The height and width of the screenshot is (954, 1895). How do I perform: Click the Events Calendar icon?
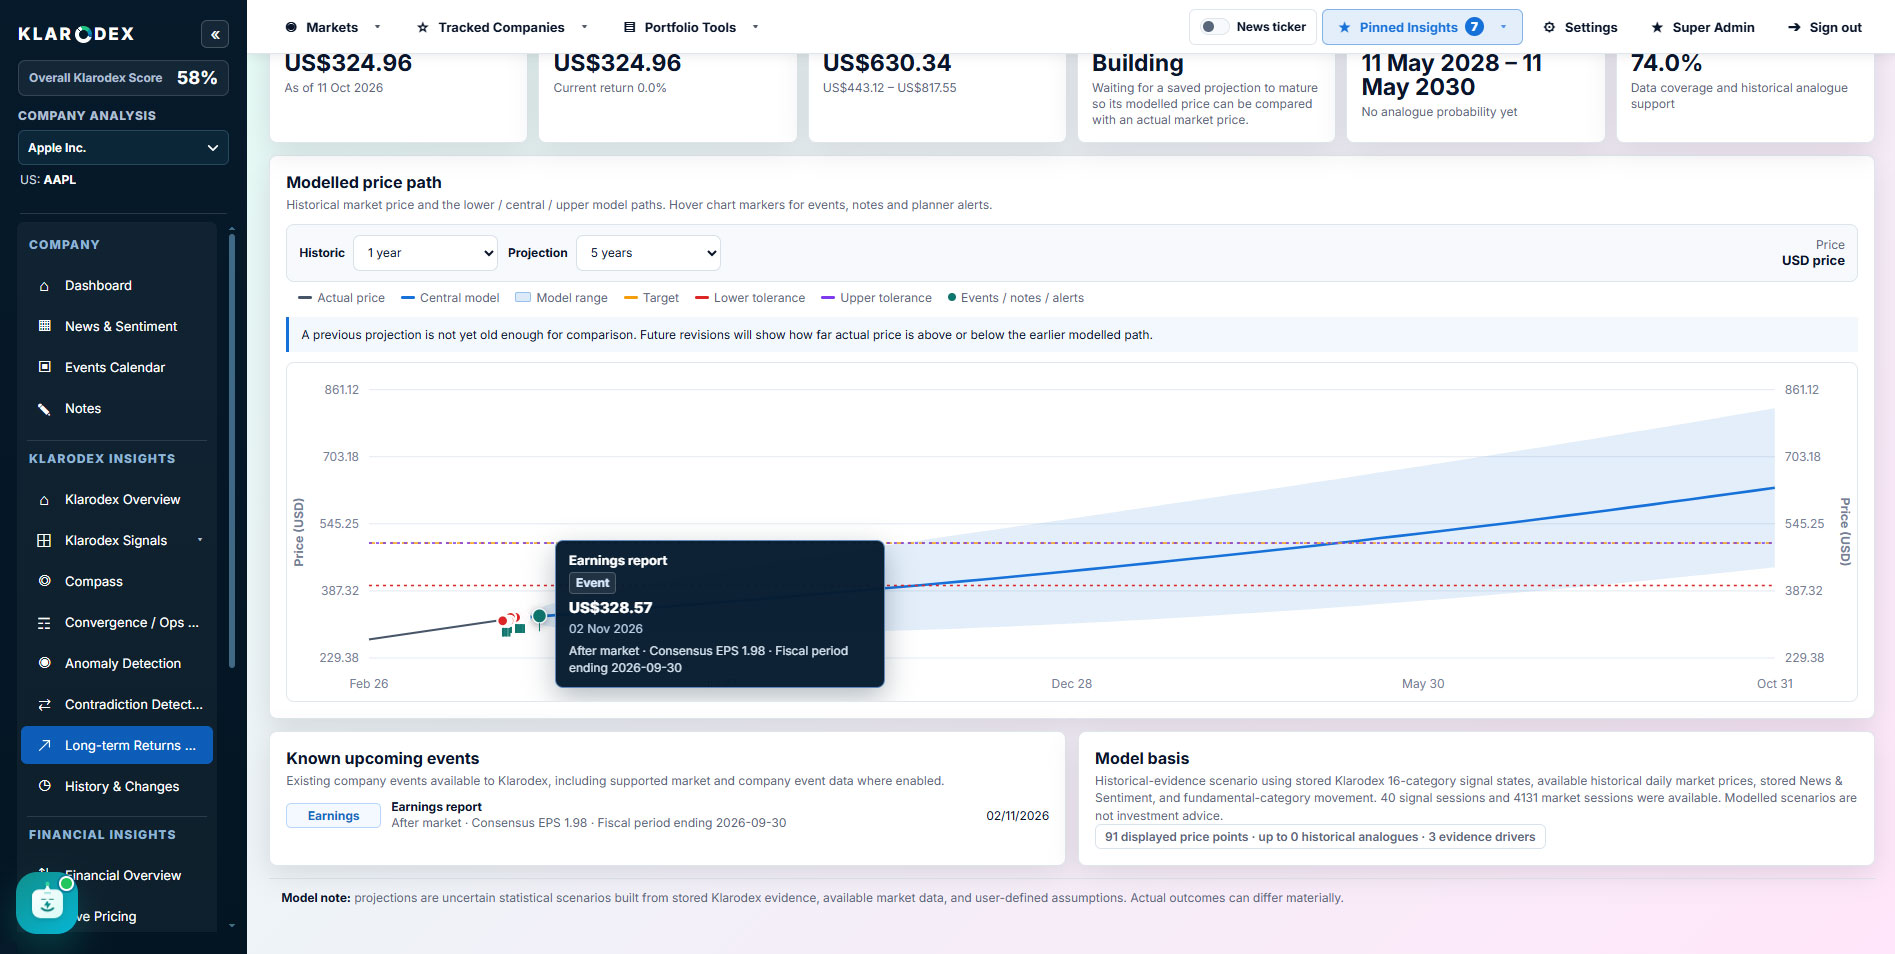coord(44,367)
